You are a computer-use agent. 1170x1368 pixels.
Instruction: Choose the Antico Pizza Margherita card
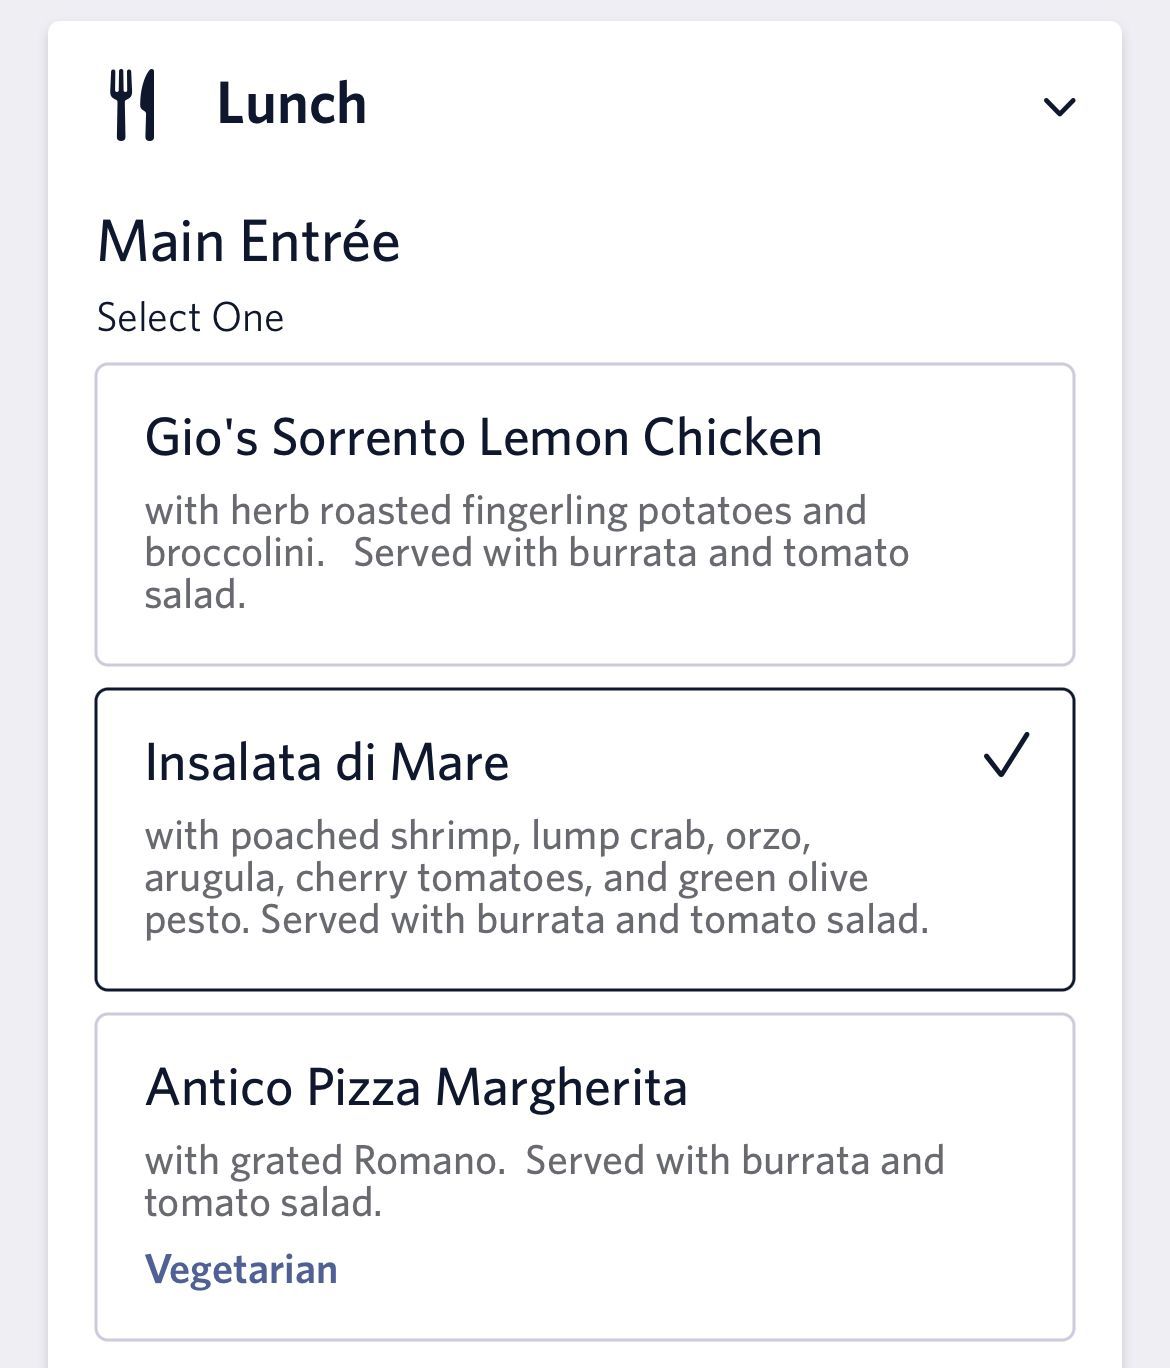click(585, 1177)
